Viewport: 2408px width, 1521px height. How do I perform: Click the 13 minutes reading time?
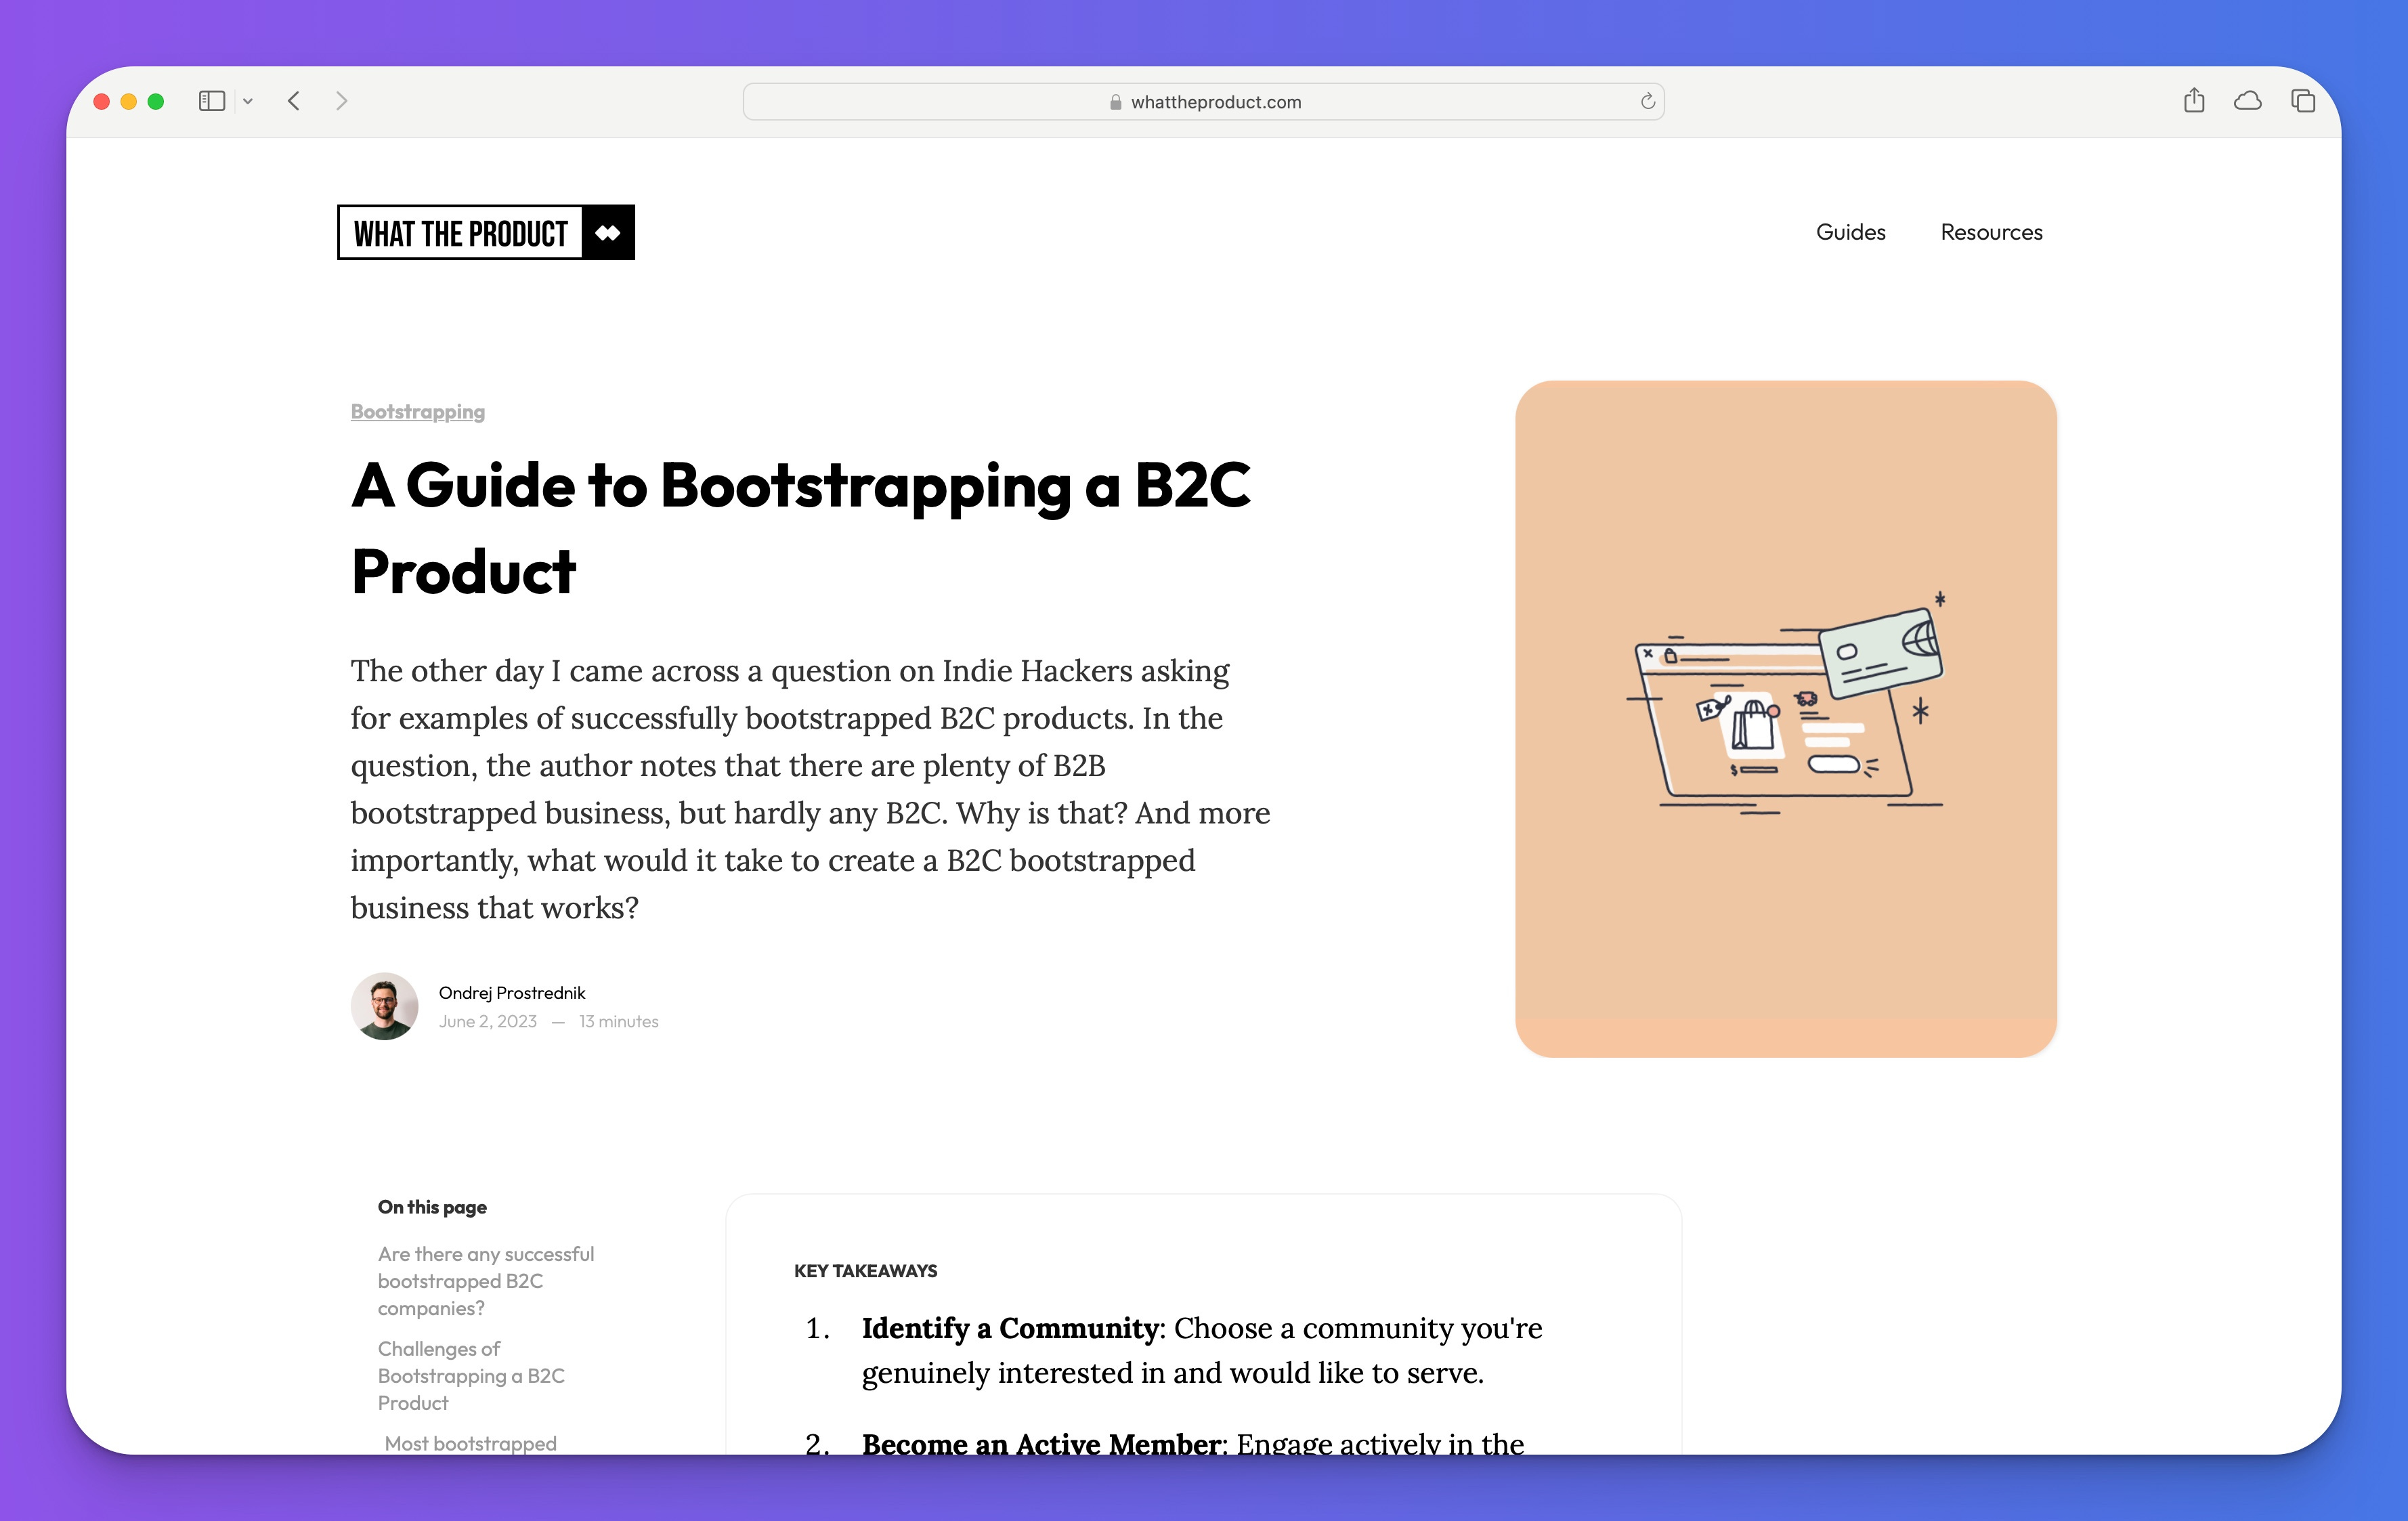(x=619, y=1021)
